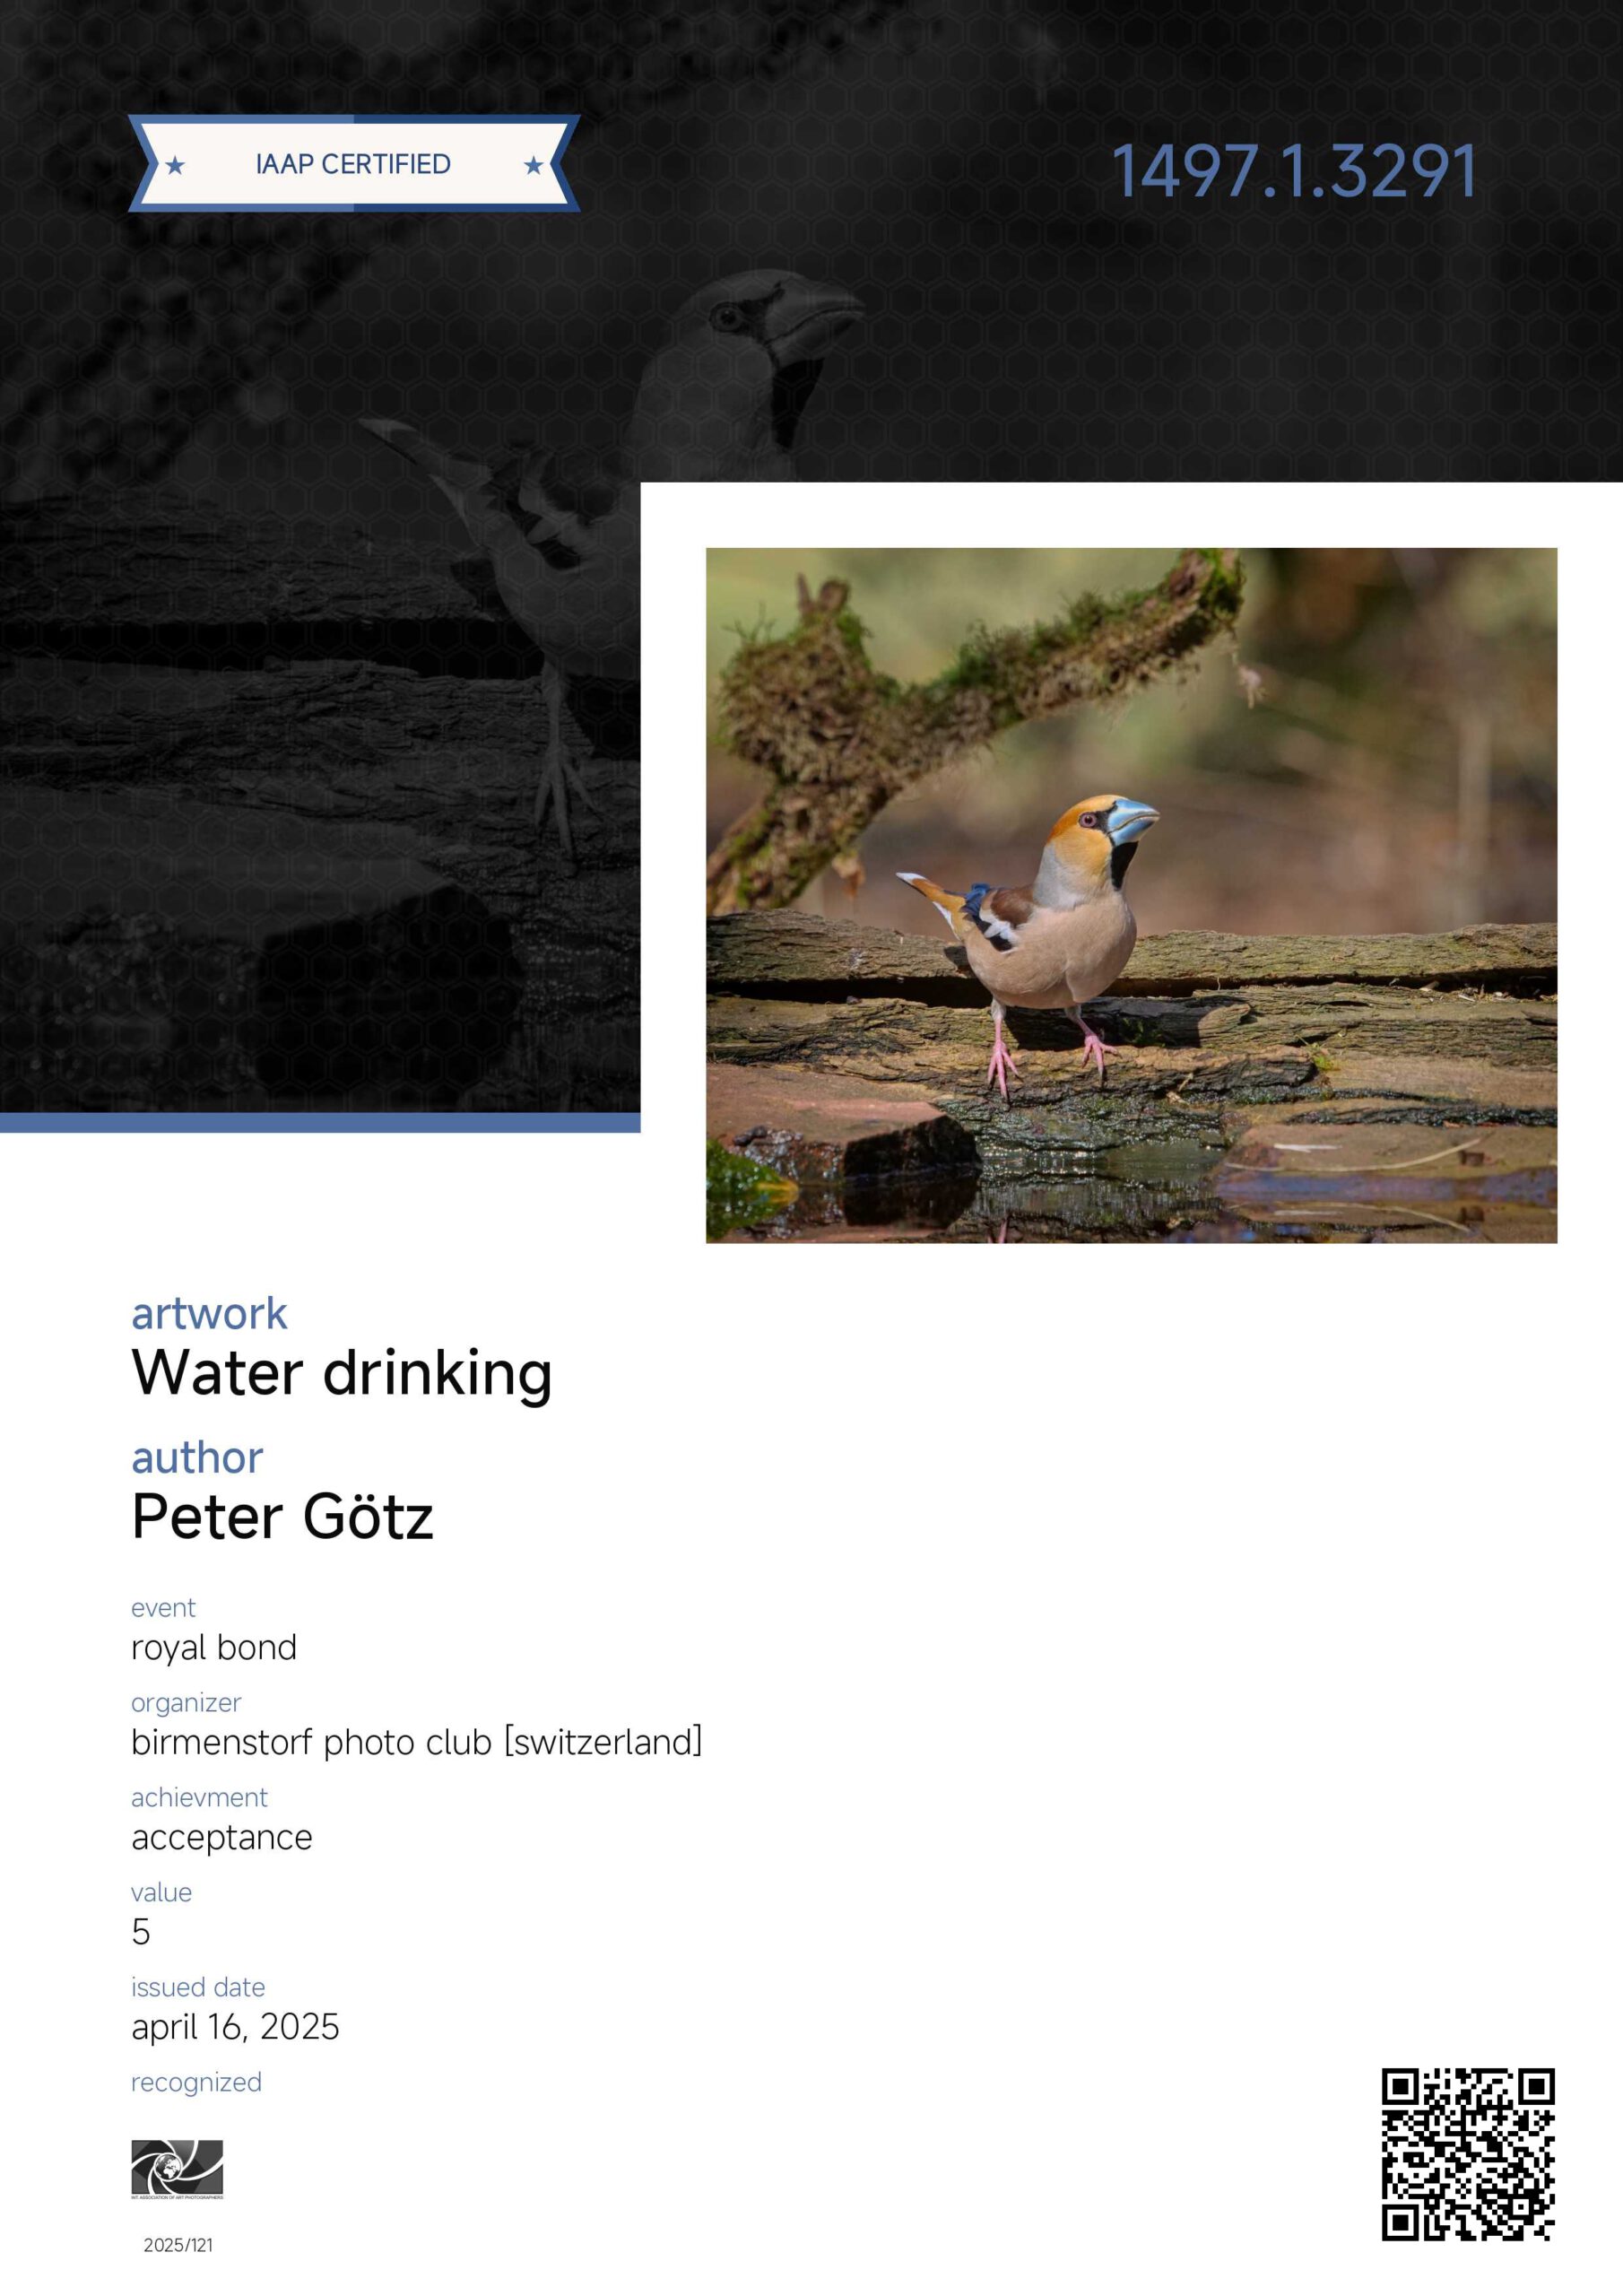The height and width of the screenshot is (2296, 1623).
Task: Click the blue horizontal bar under the dark image
Action: [320, 1122]
